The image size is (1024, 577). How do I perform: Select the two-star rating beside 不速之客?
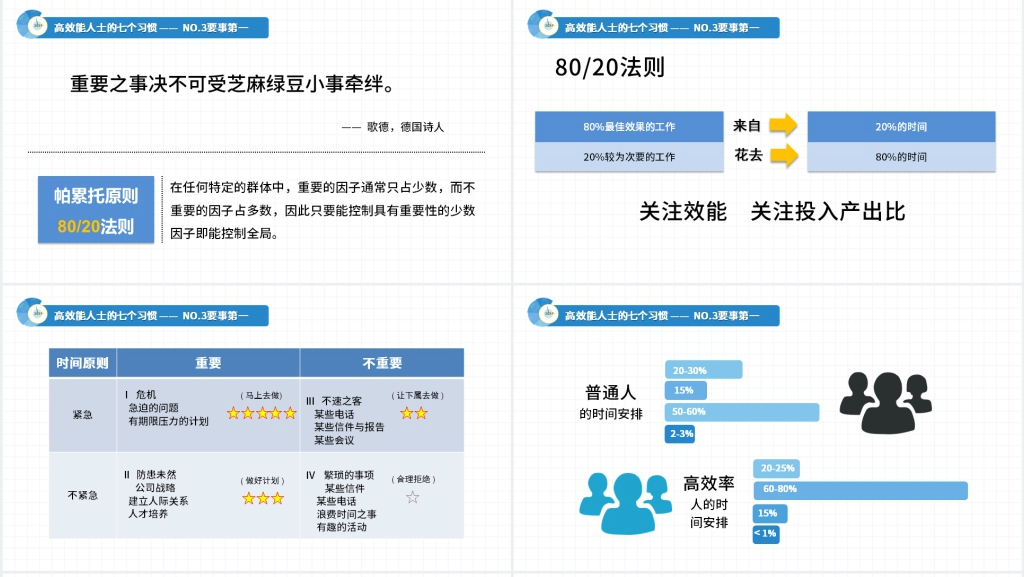pos(413,412)
